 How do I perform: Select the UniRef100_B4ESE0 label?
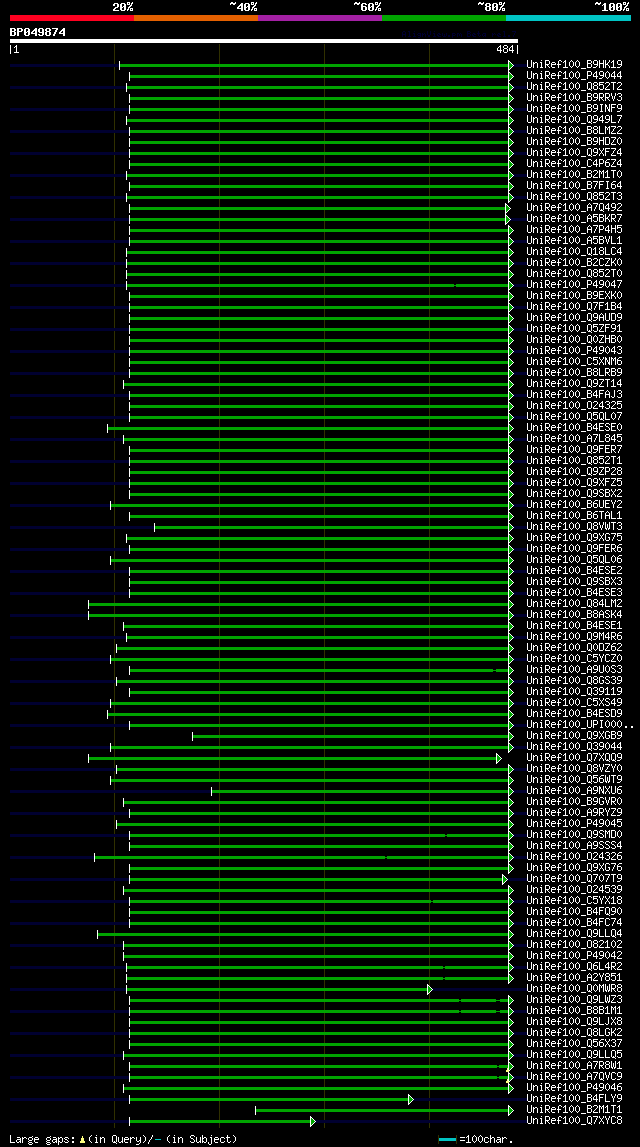(574, 427)
